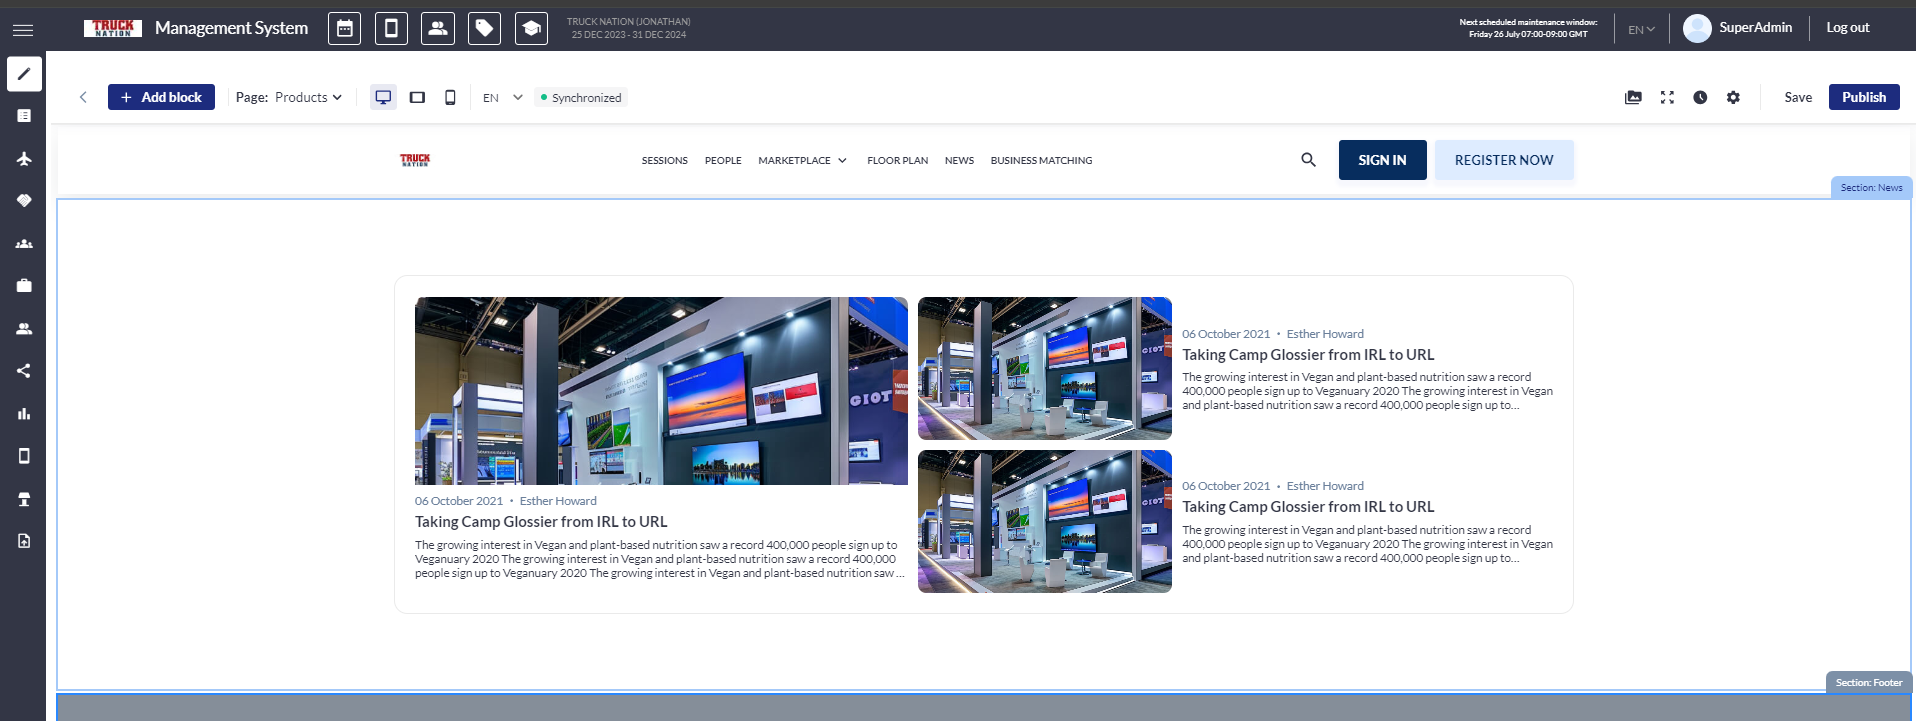
Task: Open the media gallery icon
Action: (1633, 97)
